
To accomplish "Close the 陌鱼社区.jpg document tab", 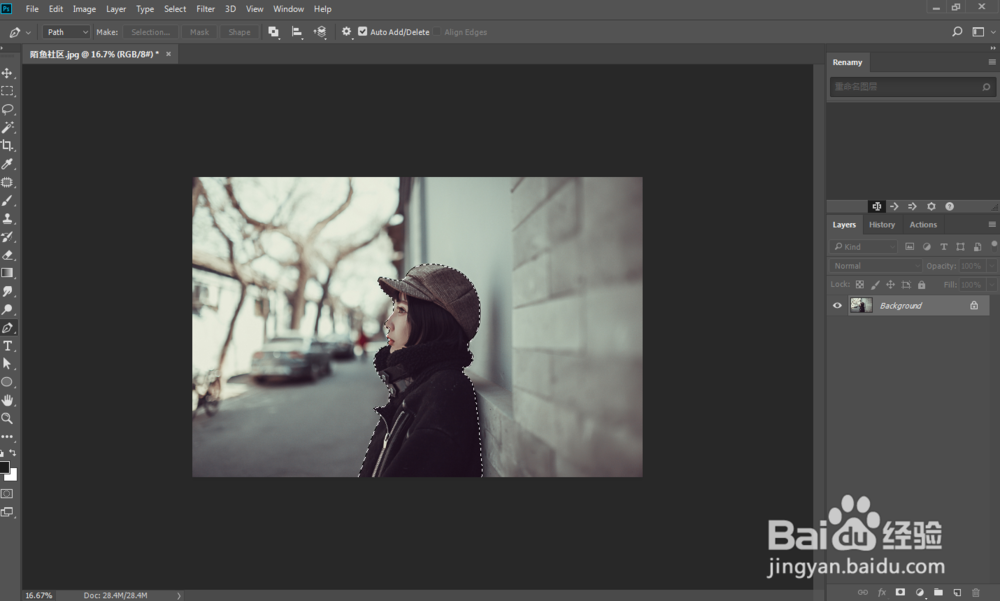I will coord(168,54).
